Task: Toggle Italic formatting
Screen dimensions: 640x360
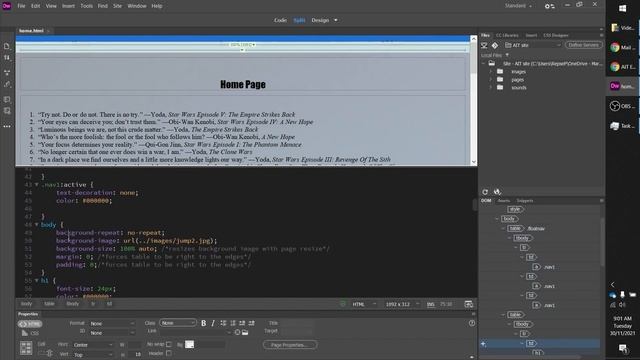Action: pos(213,323)
